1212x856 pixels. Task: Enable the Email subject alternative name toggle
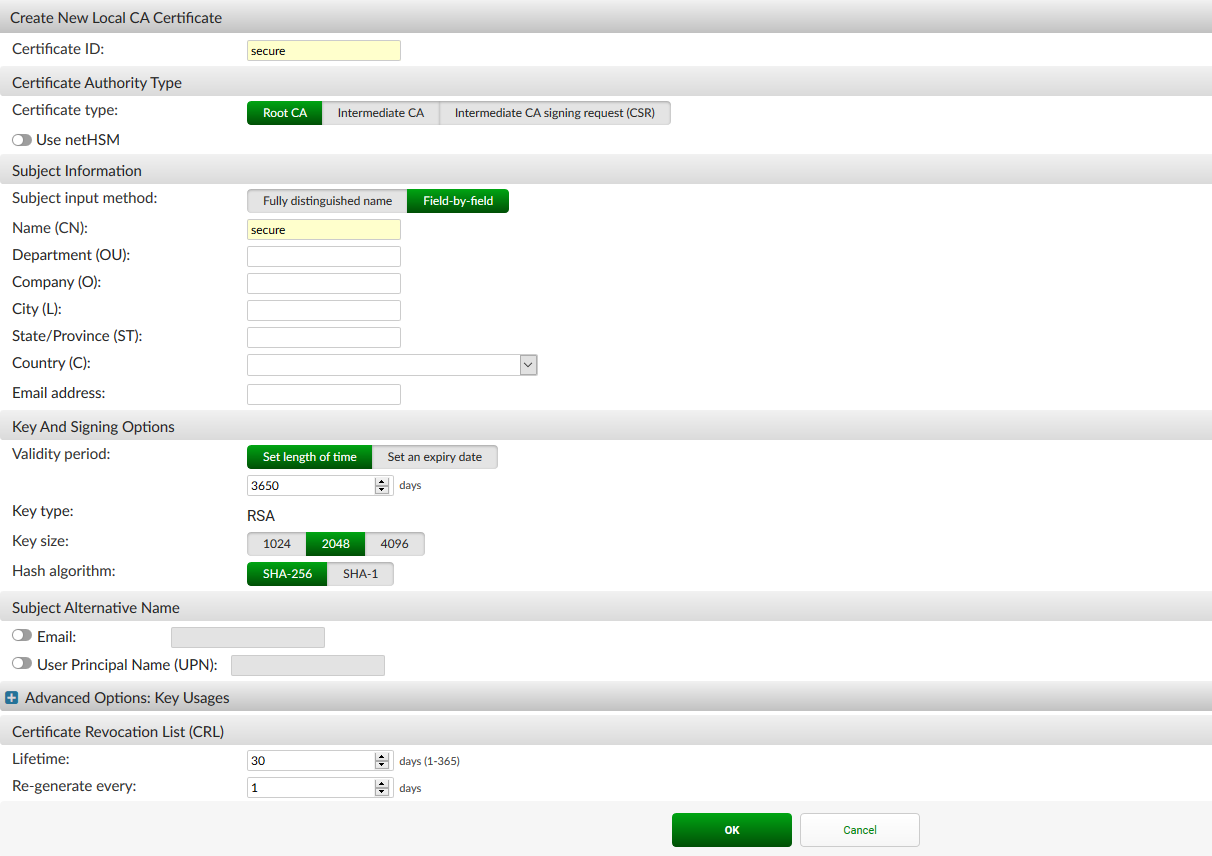[x=21, y=634]
